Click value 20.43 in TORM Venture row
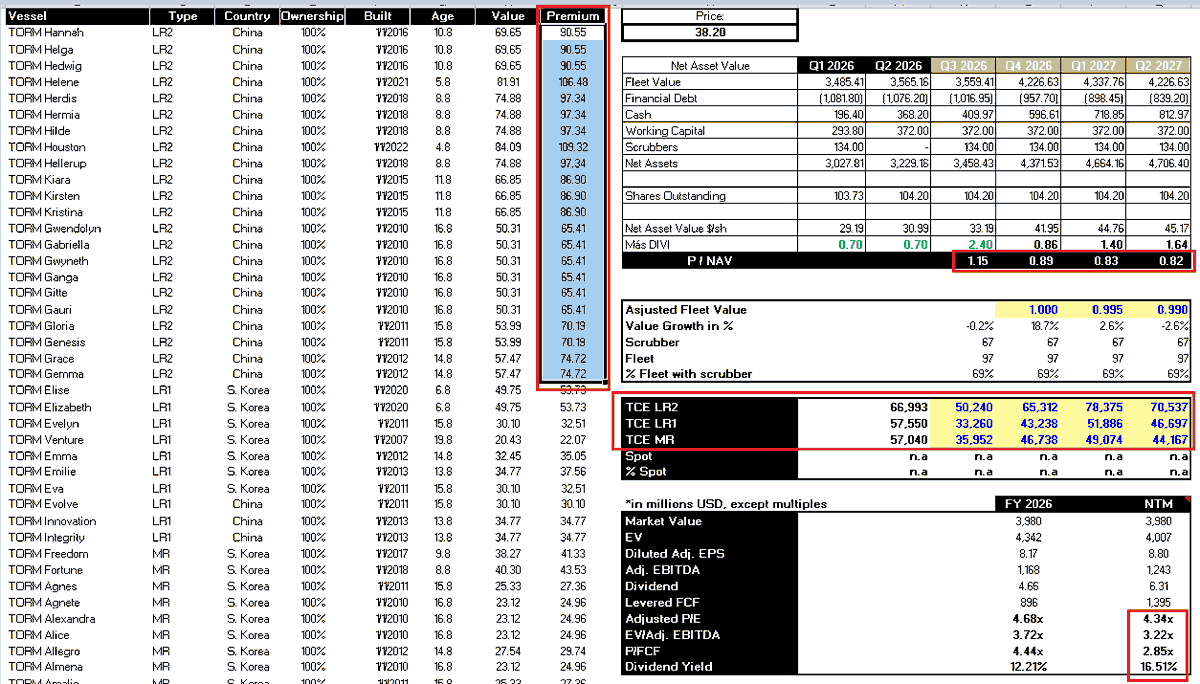 coord(507,439)
